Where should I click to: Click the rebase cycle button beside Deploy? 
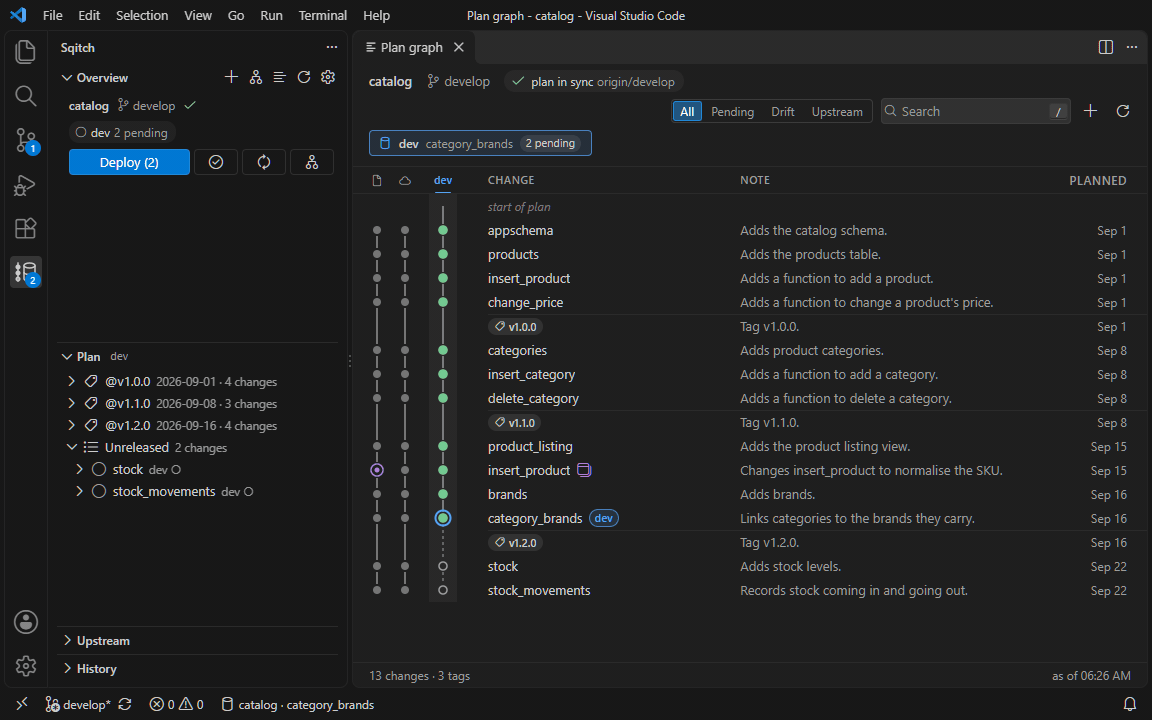(264, 162)
